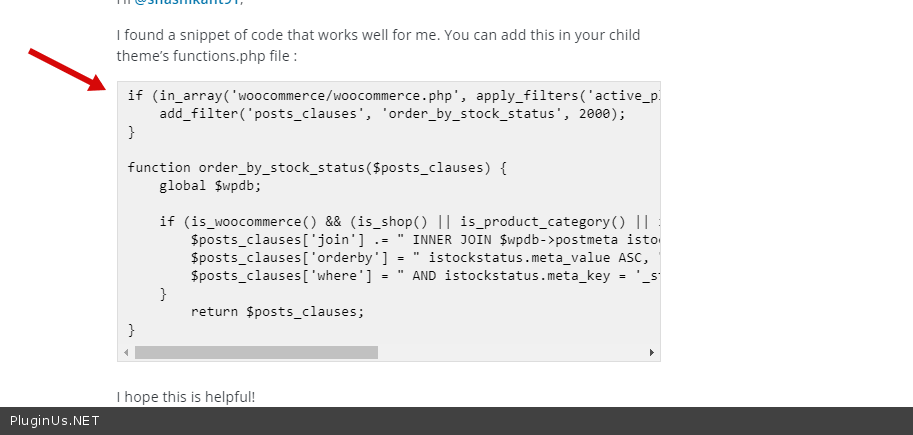Click the empty scrollbar track right of thumb
Image resolution: width=913 pixels, height=435 pixels.
(x=510, y=353)
